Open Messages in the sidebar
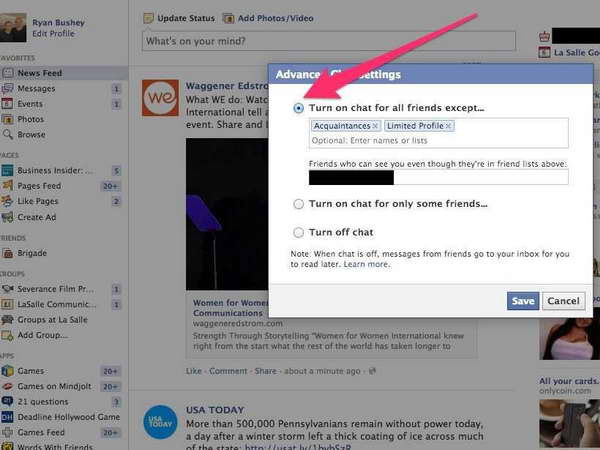Screen dimensions: 600x450 (x=36, y=88)
